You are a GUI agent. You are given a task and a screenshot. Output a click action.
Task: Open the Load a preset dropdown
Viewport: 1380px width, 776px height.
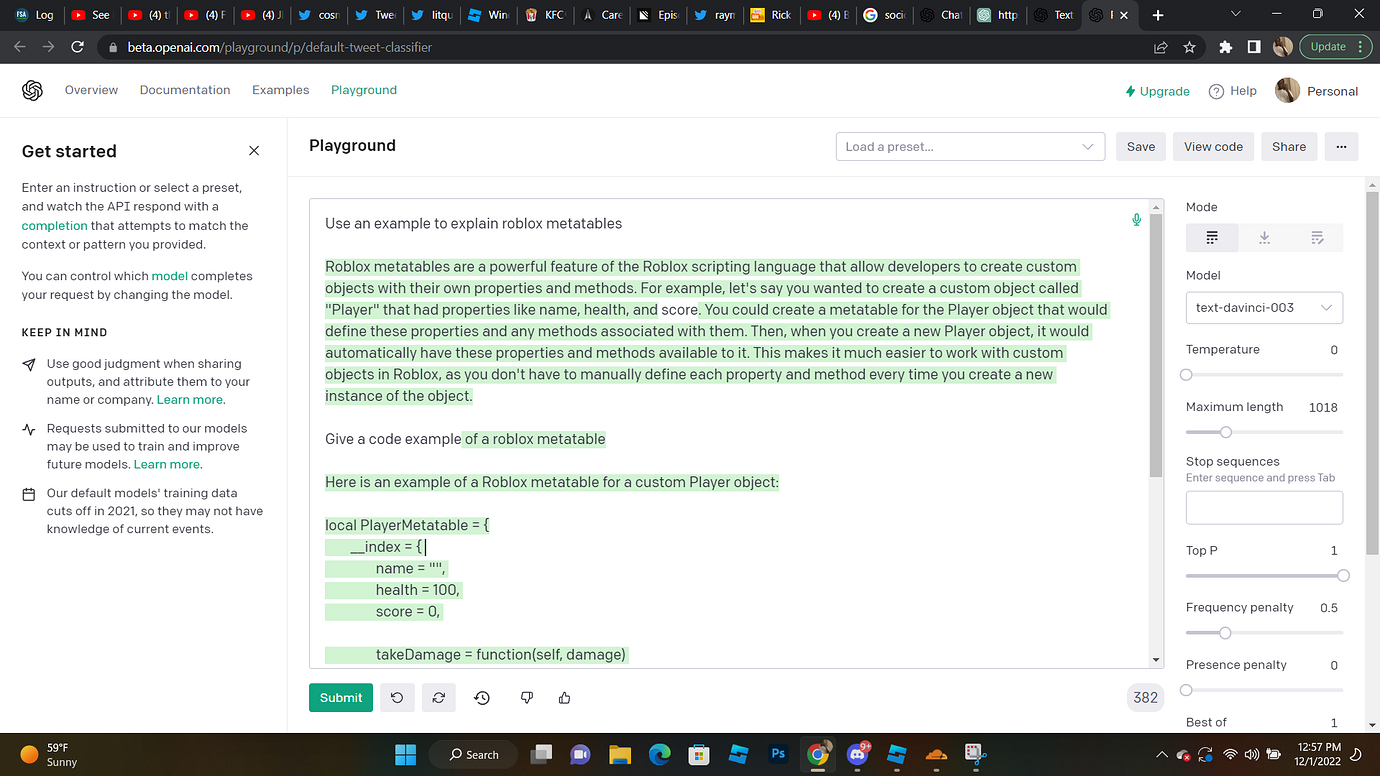point(968,146)
